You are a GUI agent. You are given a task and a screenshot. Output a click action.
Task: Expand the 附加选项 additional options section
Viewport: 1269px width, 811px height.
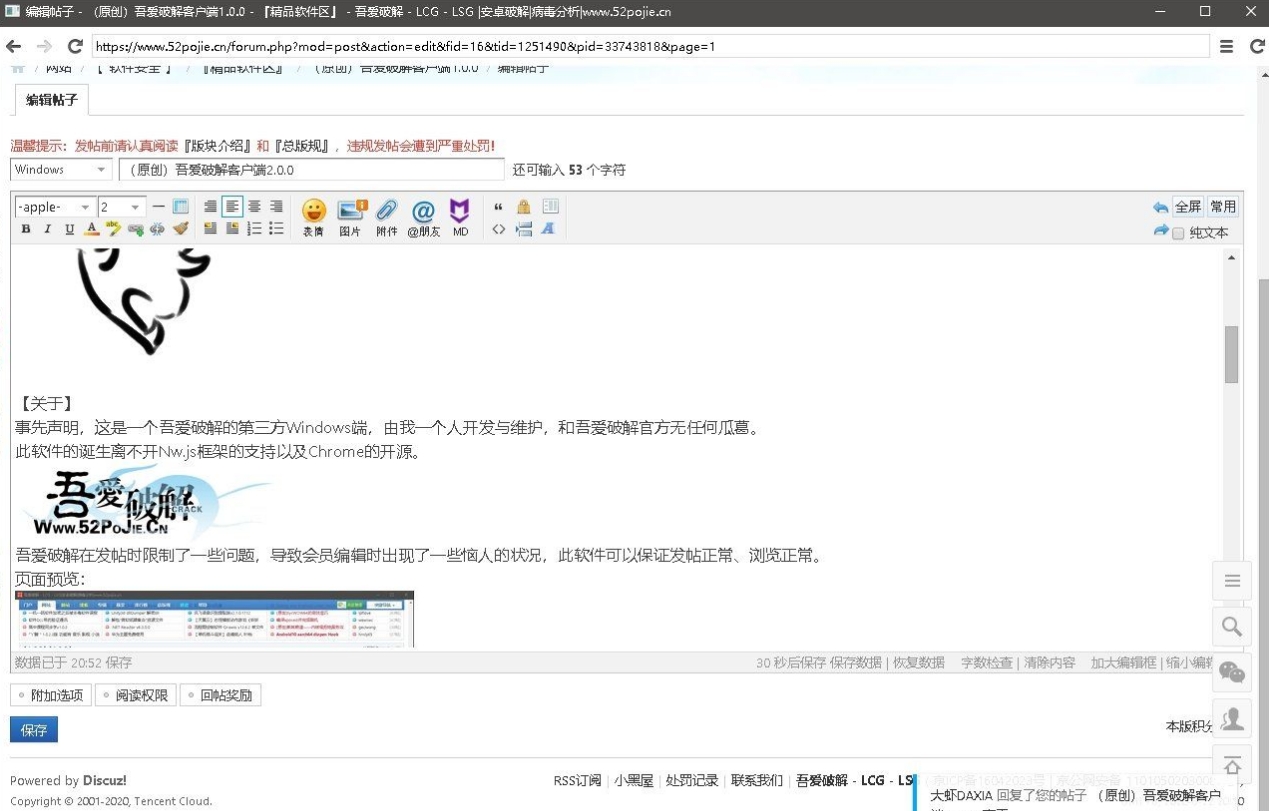click(51, 695)
